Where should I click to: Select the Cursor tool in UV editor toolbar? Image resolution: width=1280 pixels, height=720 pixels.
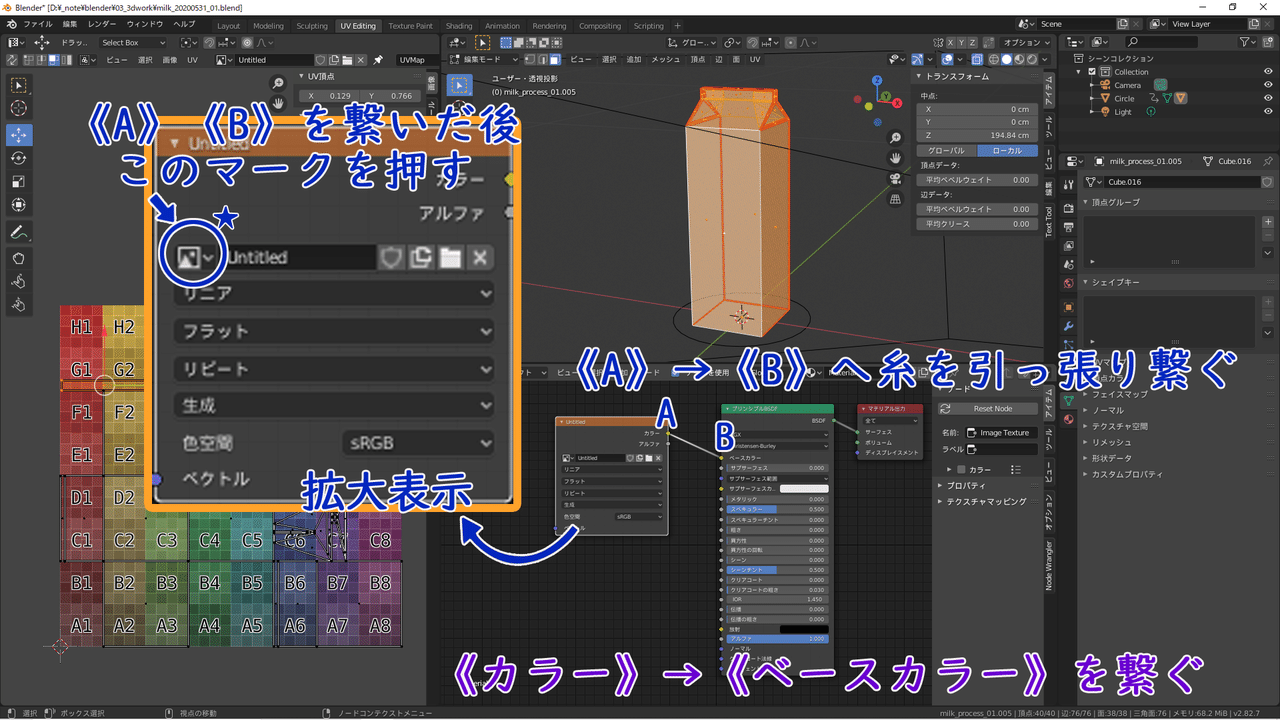click(19, 109)
